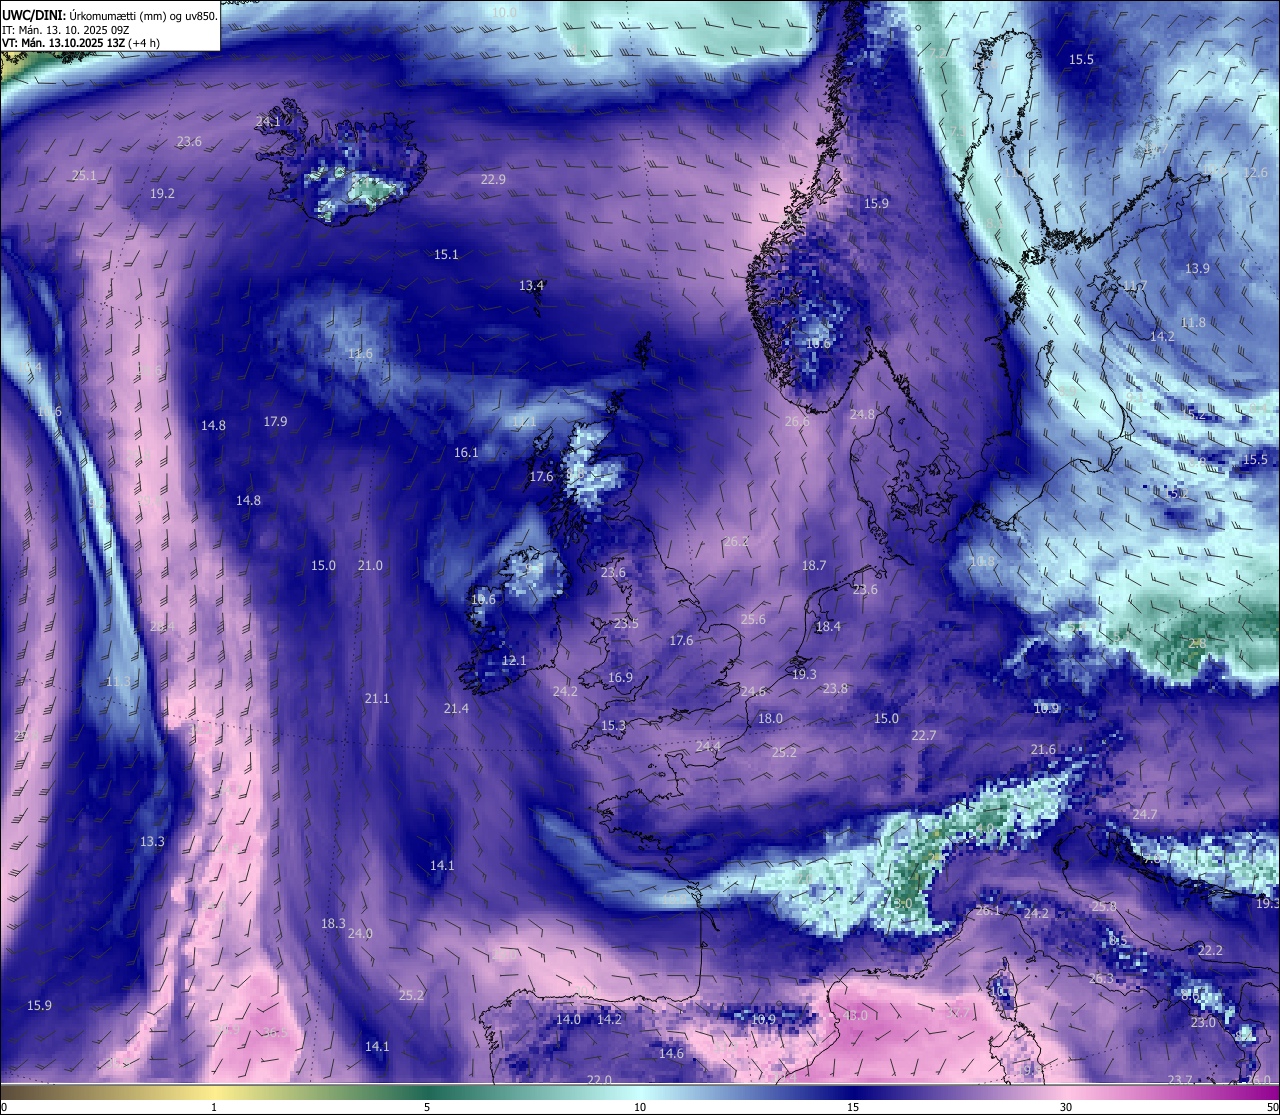Click the 'VT: Mán. 13.10.2025 13Z (+4 h)' line
Image resolution: width=1280 pixels, height=1115 pixels.
pos(81,43)
